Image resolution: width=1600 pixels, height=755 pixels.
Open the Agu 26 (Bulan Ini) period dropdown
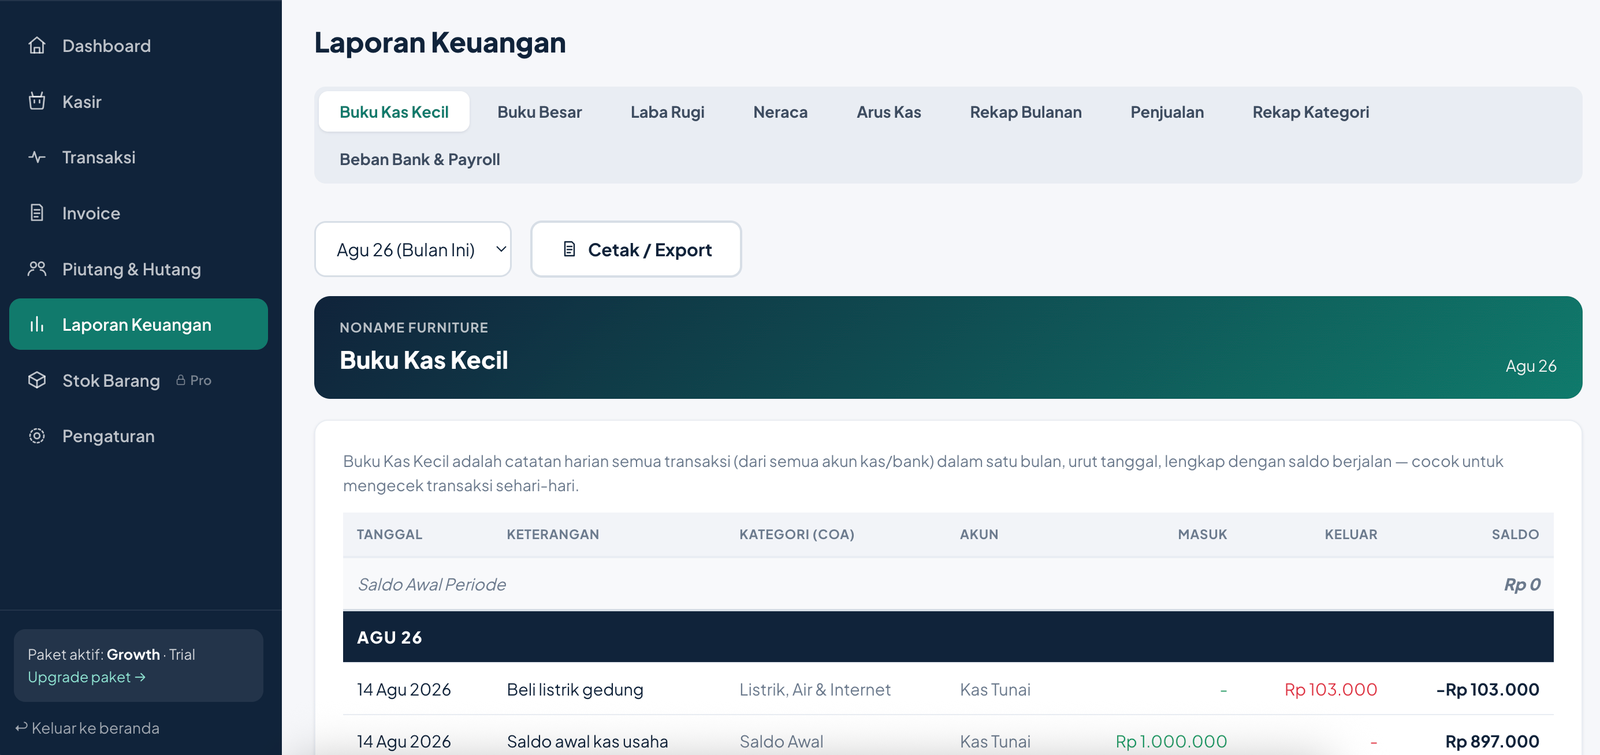coord(413,249)
